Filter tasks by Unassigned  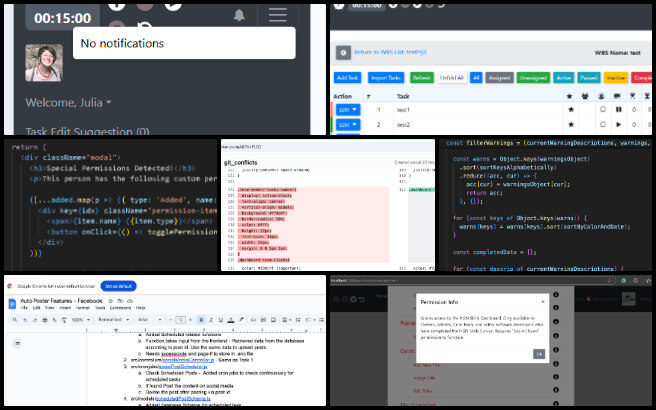coord(533,78)
